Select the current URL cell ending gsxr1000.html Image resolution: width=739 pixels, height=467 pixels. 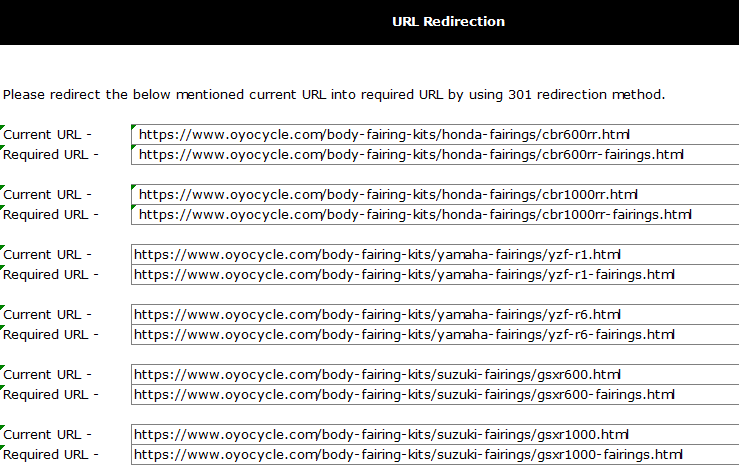(x=435, y=434)
